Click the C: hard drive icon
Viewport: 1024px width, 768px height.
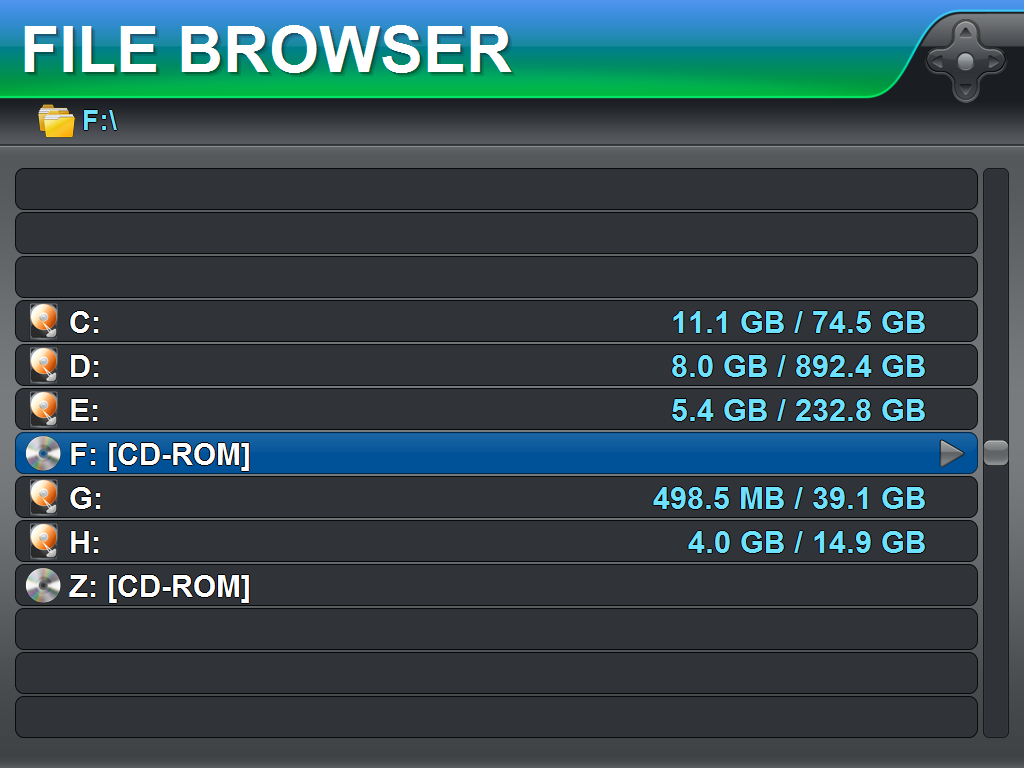pos(44,321)
